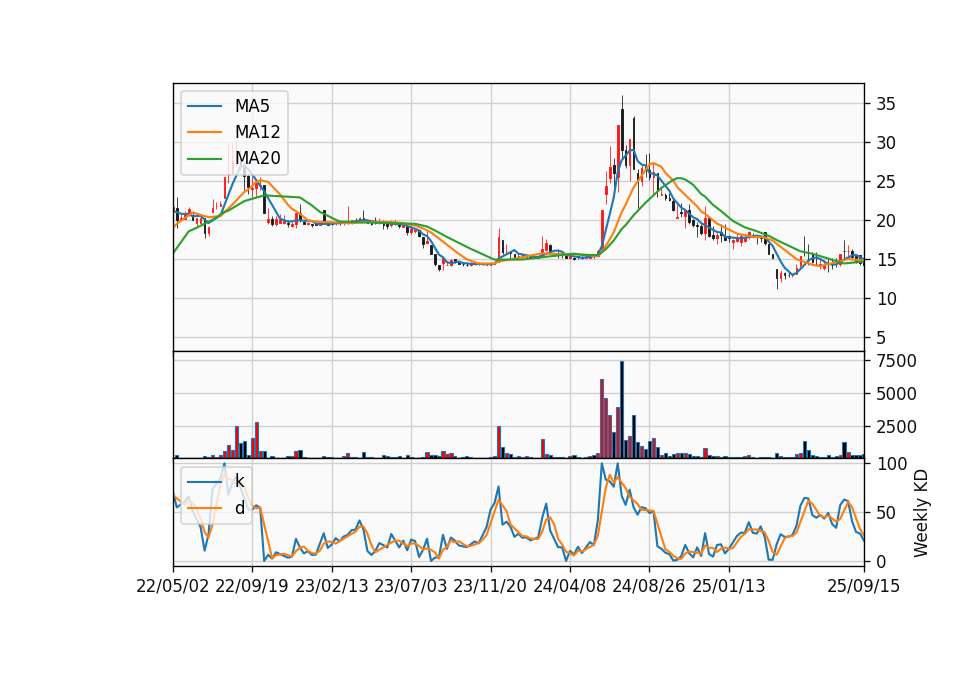Image resolution: width=960 pixels, height=690 pixels.
Task: Click the 22/05/02 date tick label
Action: click(x=173, y=586)
